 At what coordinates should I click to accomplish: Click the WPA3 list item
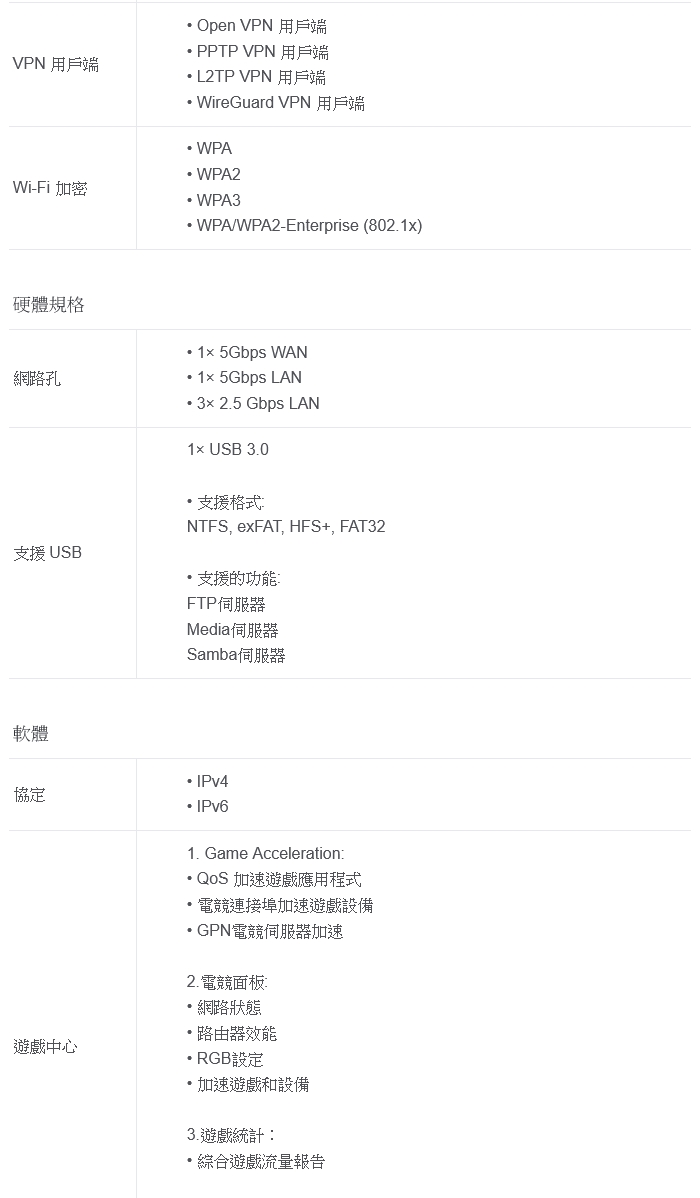(x=218, y=200)
